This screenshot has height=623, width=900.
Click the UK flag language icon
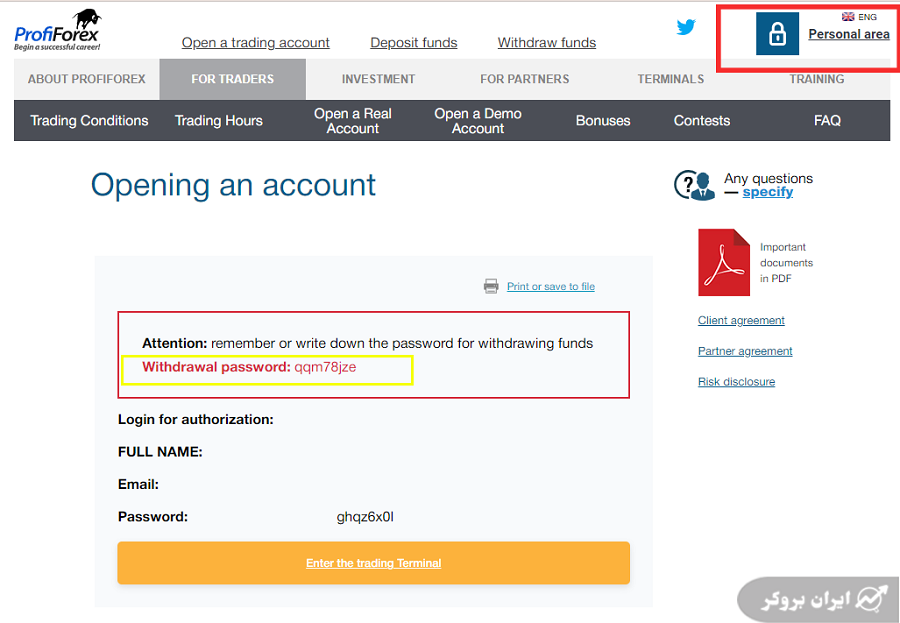[x=848, y=17]
